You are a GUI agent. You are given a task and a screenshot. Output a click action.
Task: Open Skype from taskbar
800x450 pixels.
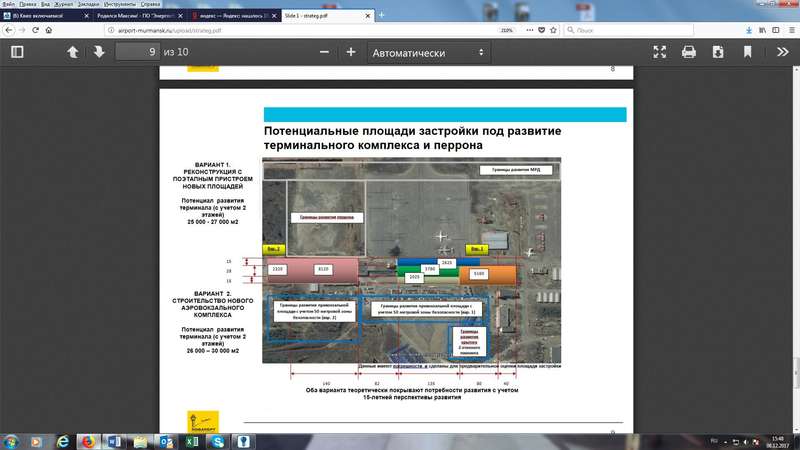pyautogui.click(x=218, y=442)
